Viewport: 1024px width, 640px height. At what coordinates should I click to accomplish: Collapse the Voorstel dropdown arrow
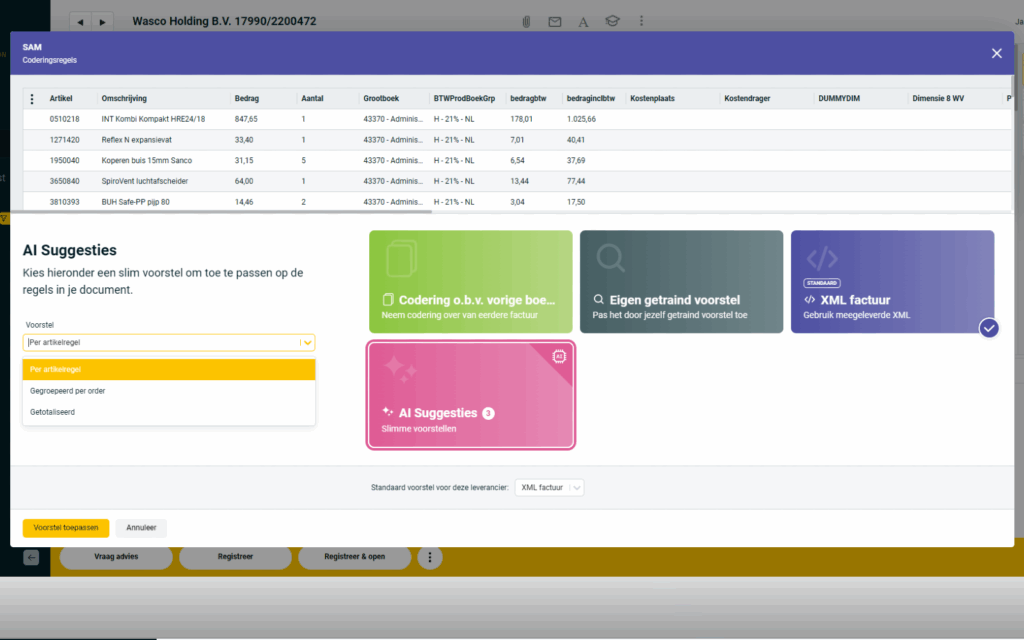tap(307, 343)
